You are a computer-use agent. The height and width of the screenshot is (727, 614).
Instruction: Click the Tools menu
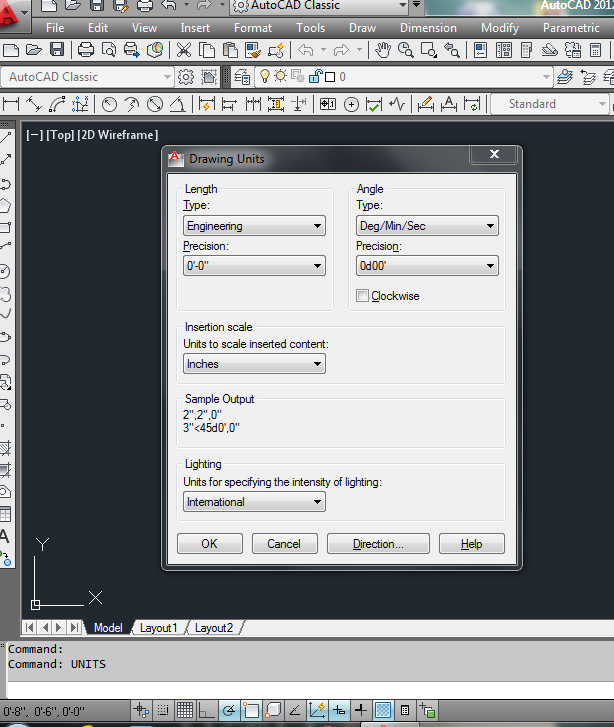(x=310, y=28)
